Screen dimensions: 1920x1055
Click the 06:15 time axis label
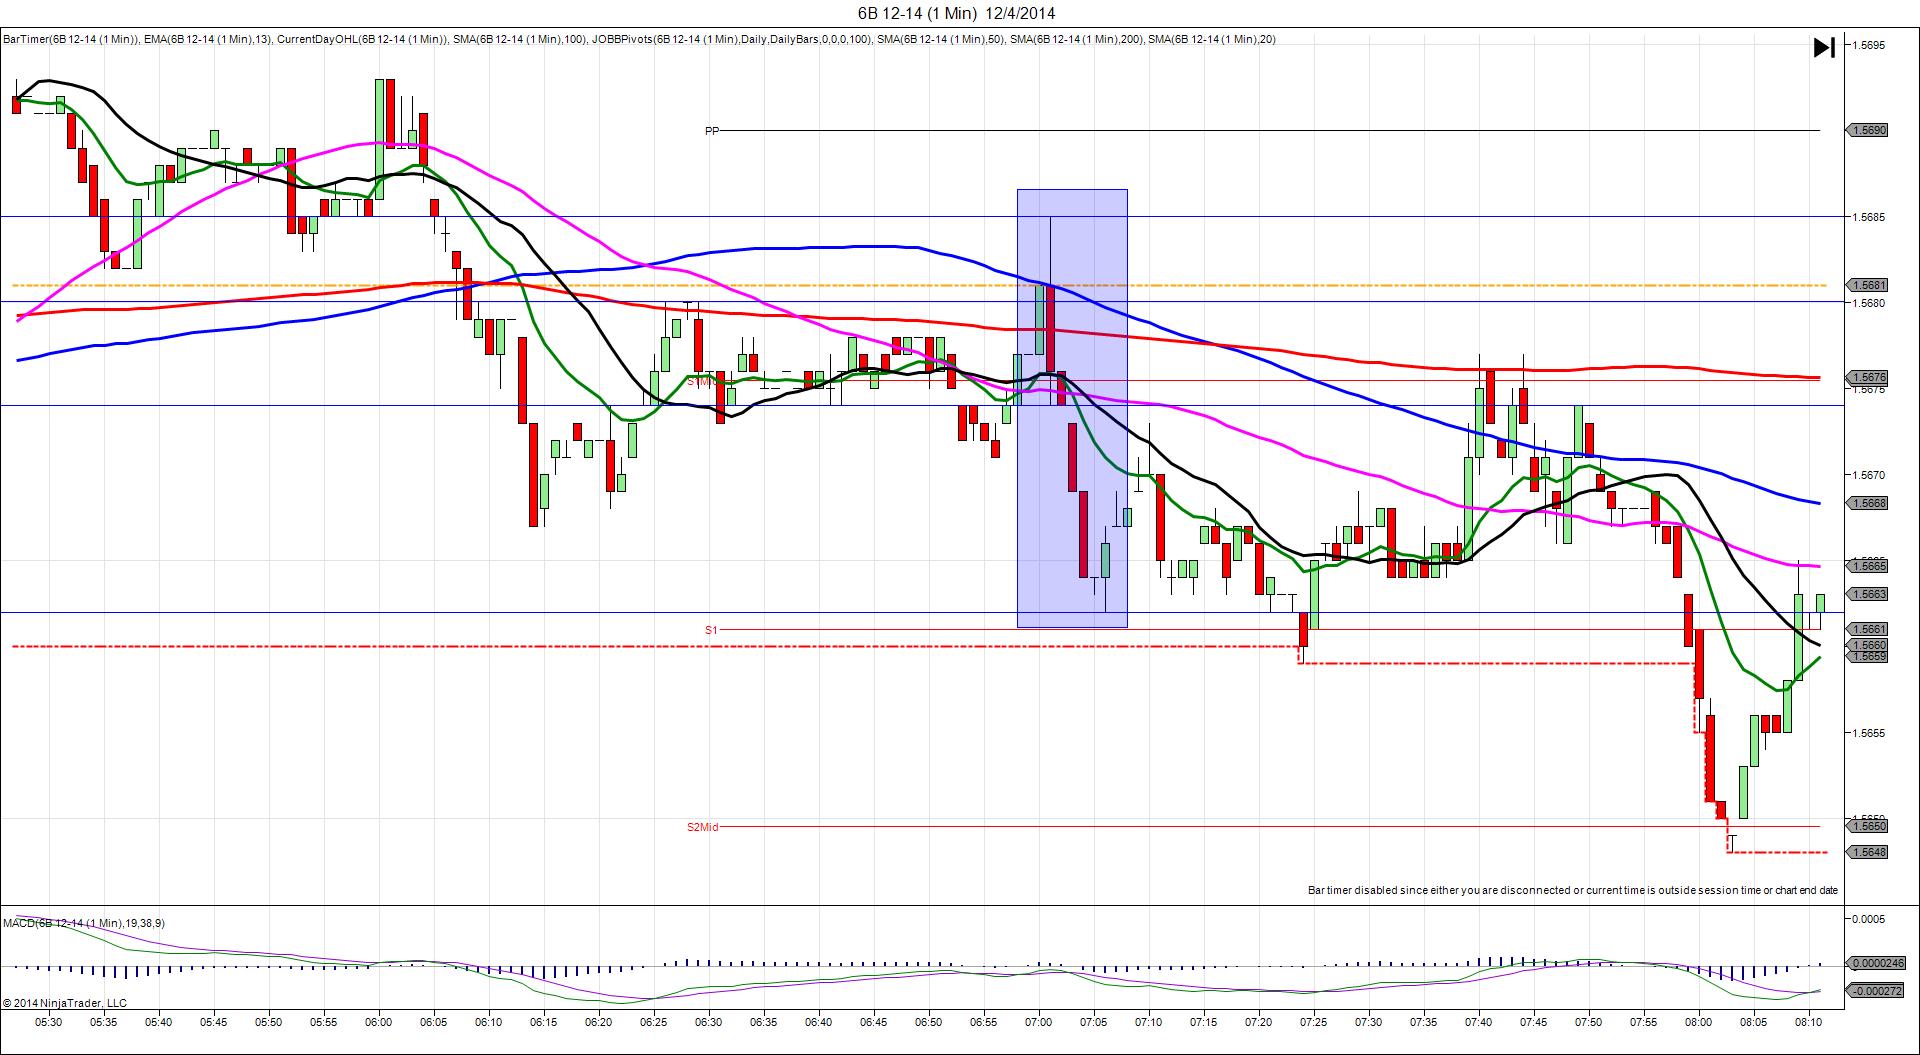pyautogui.click(x=543, y=1023)
